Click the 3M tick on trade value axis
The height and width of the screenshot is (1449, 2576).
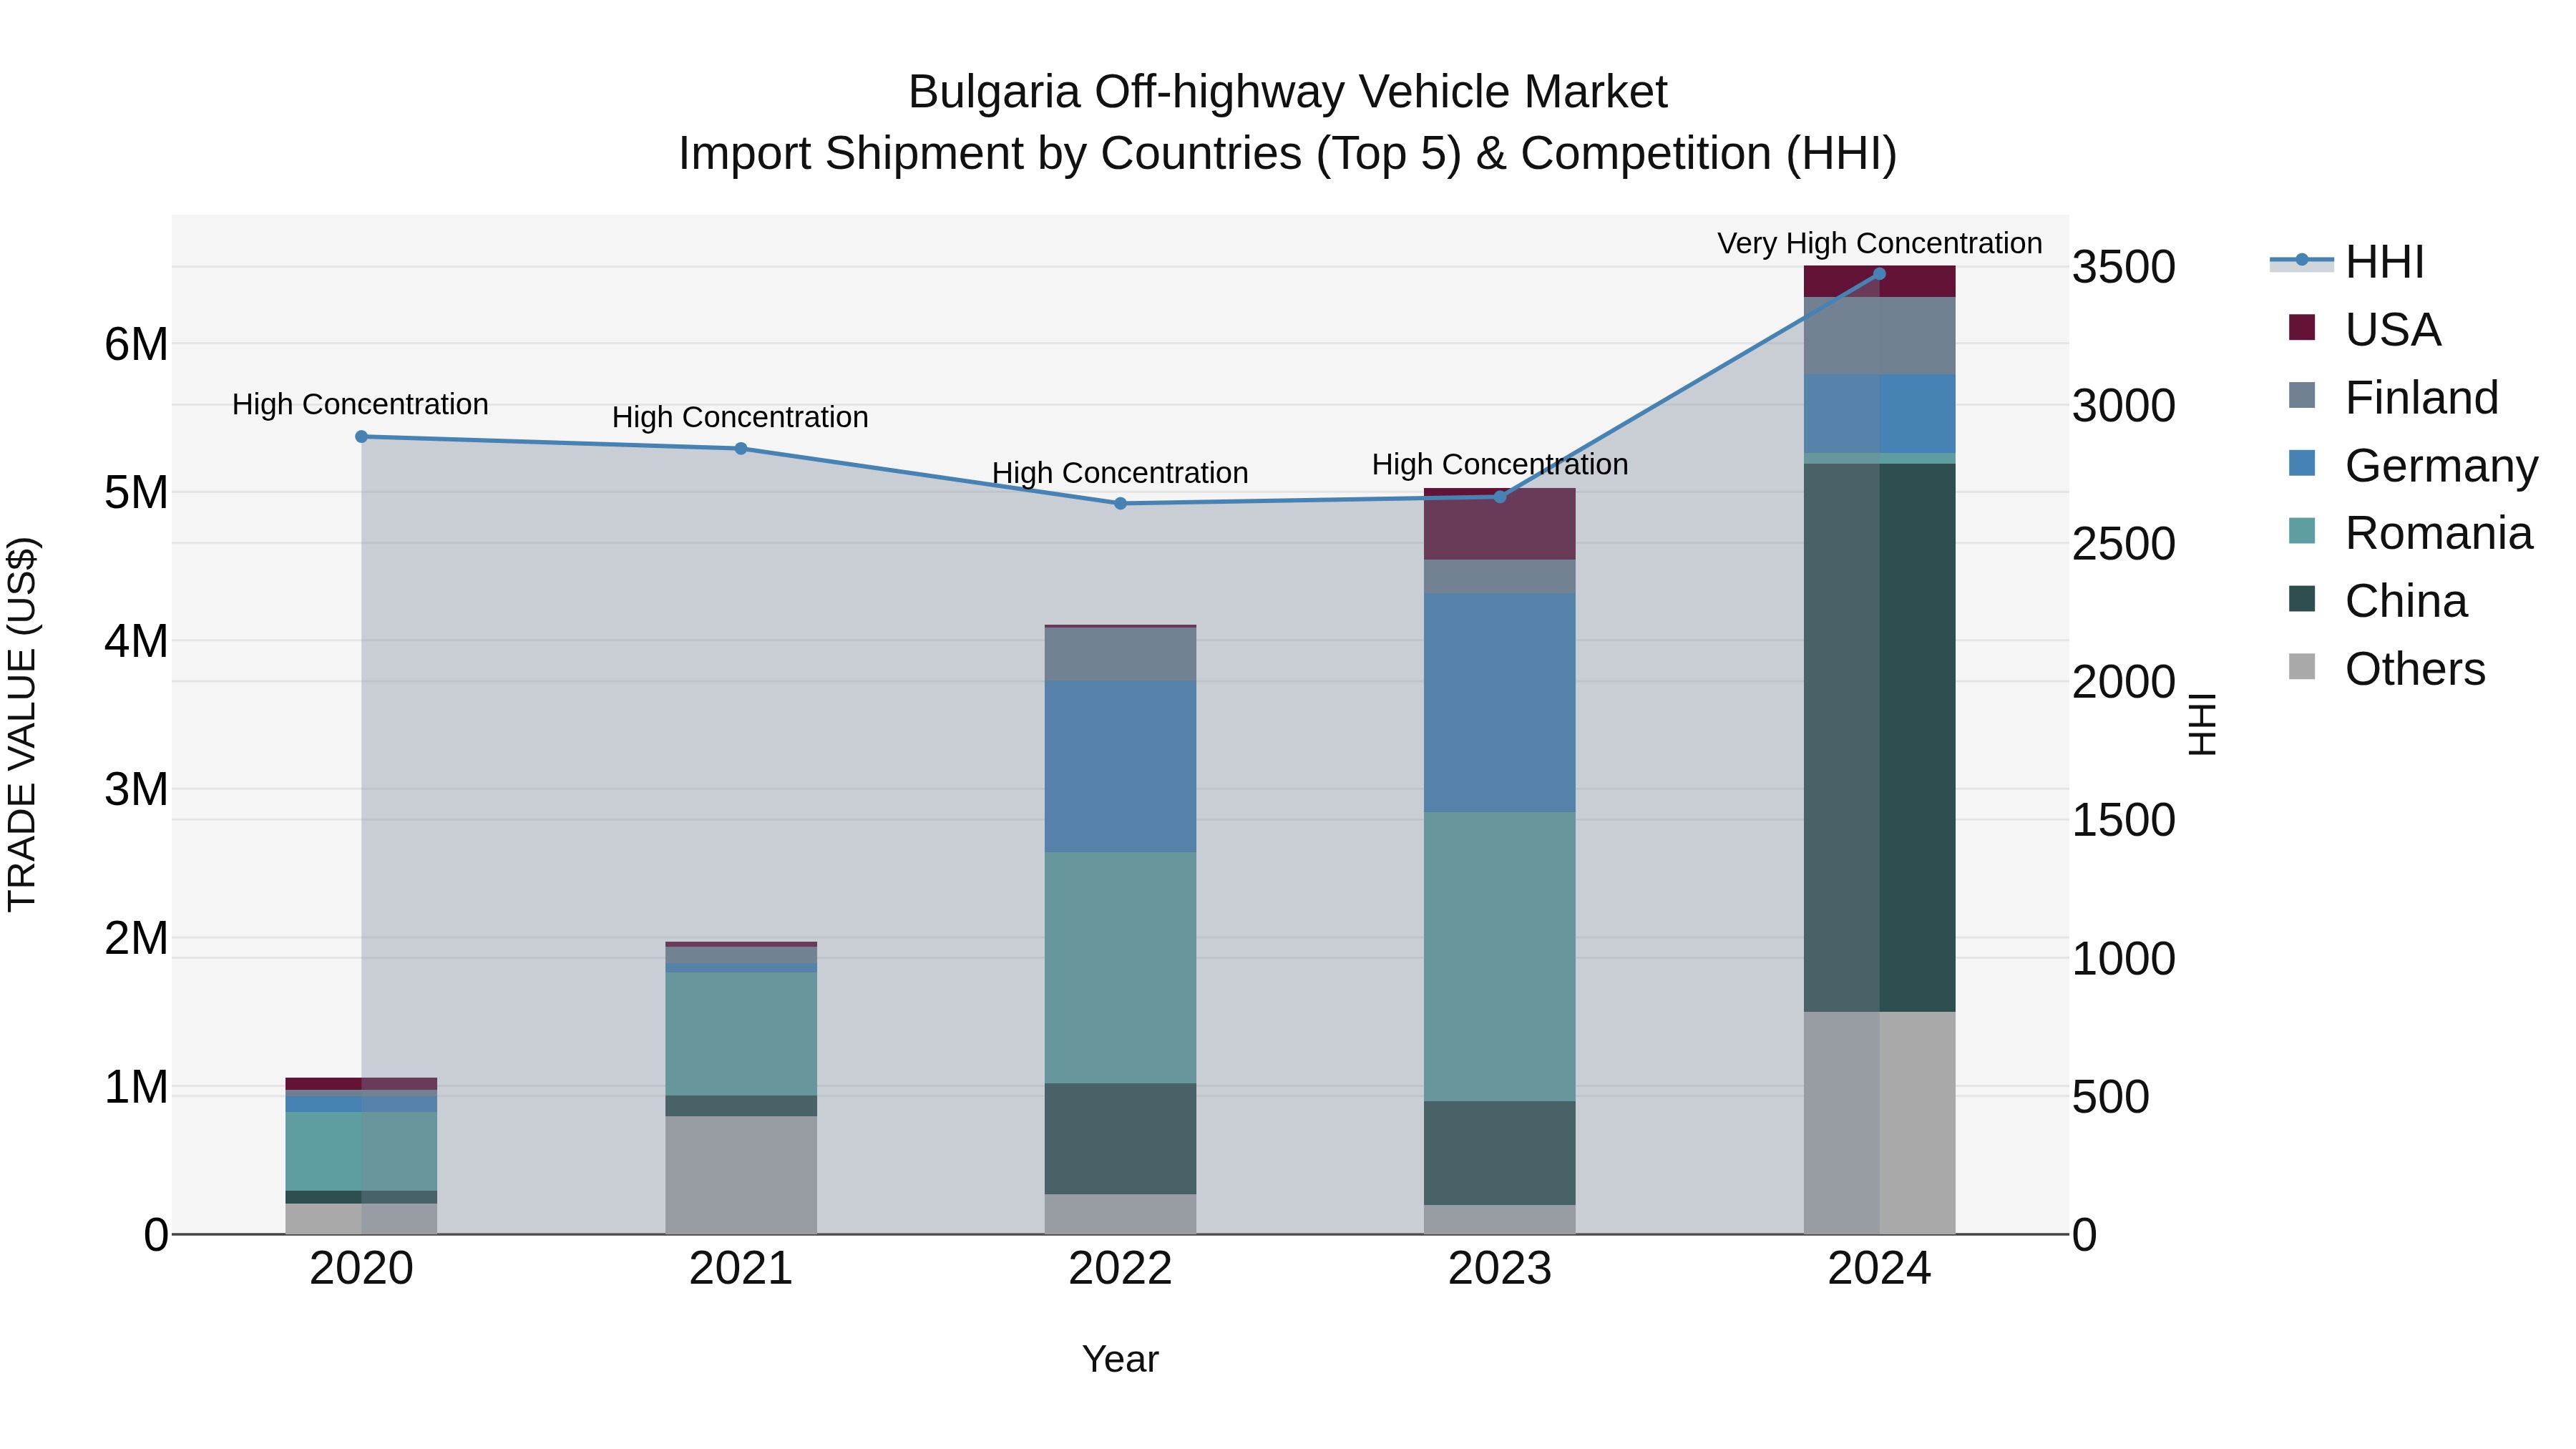coord(136,790)
